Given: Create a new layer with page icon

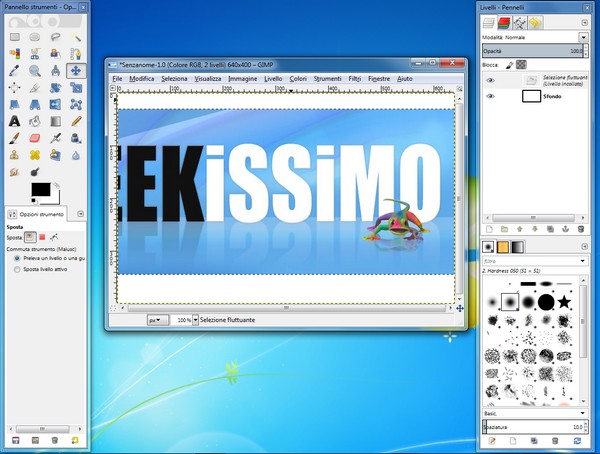Looking at the screenshot, I should point(489,229).
